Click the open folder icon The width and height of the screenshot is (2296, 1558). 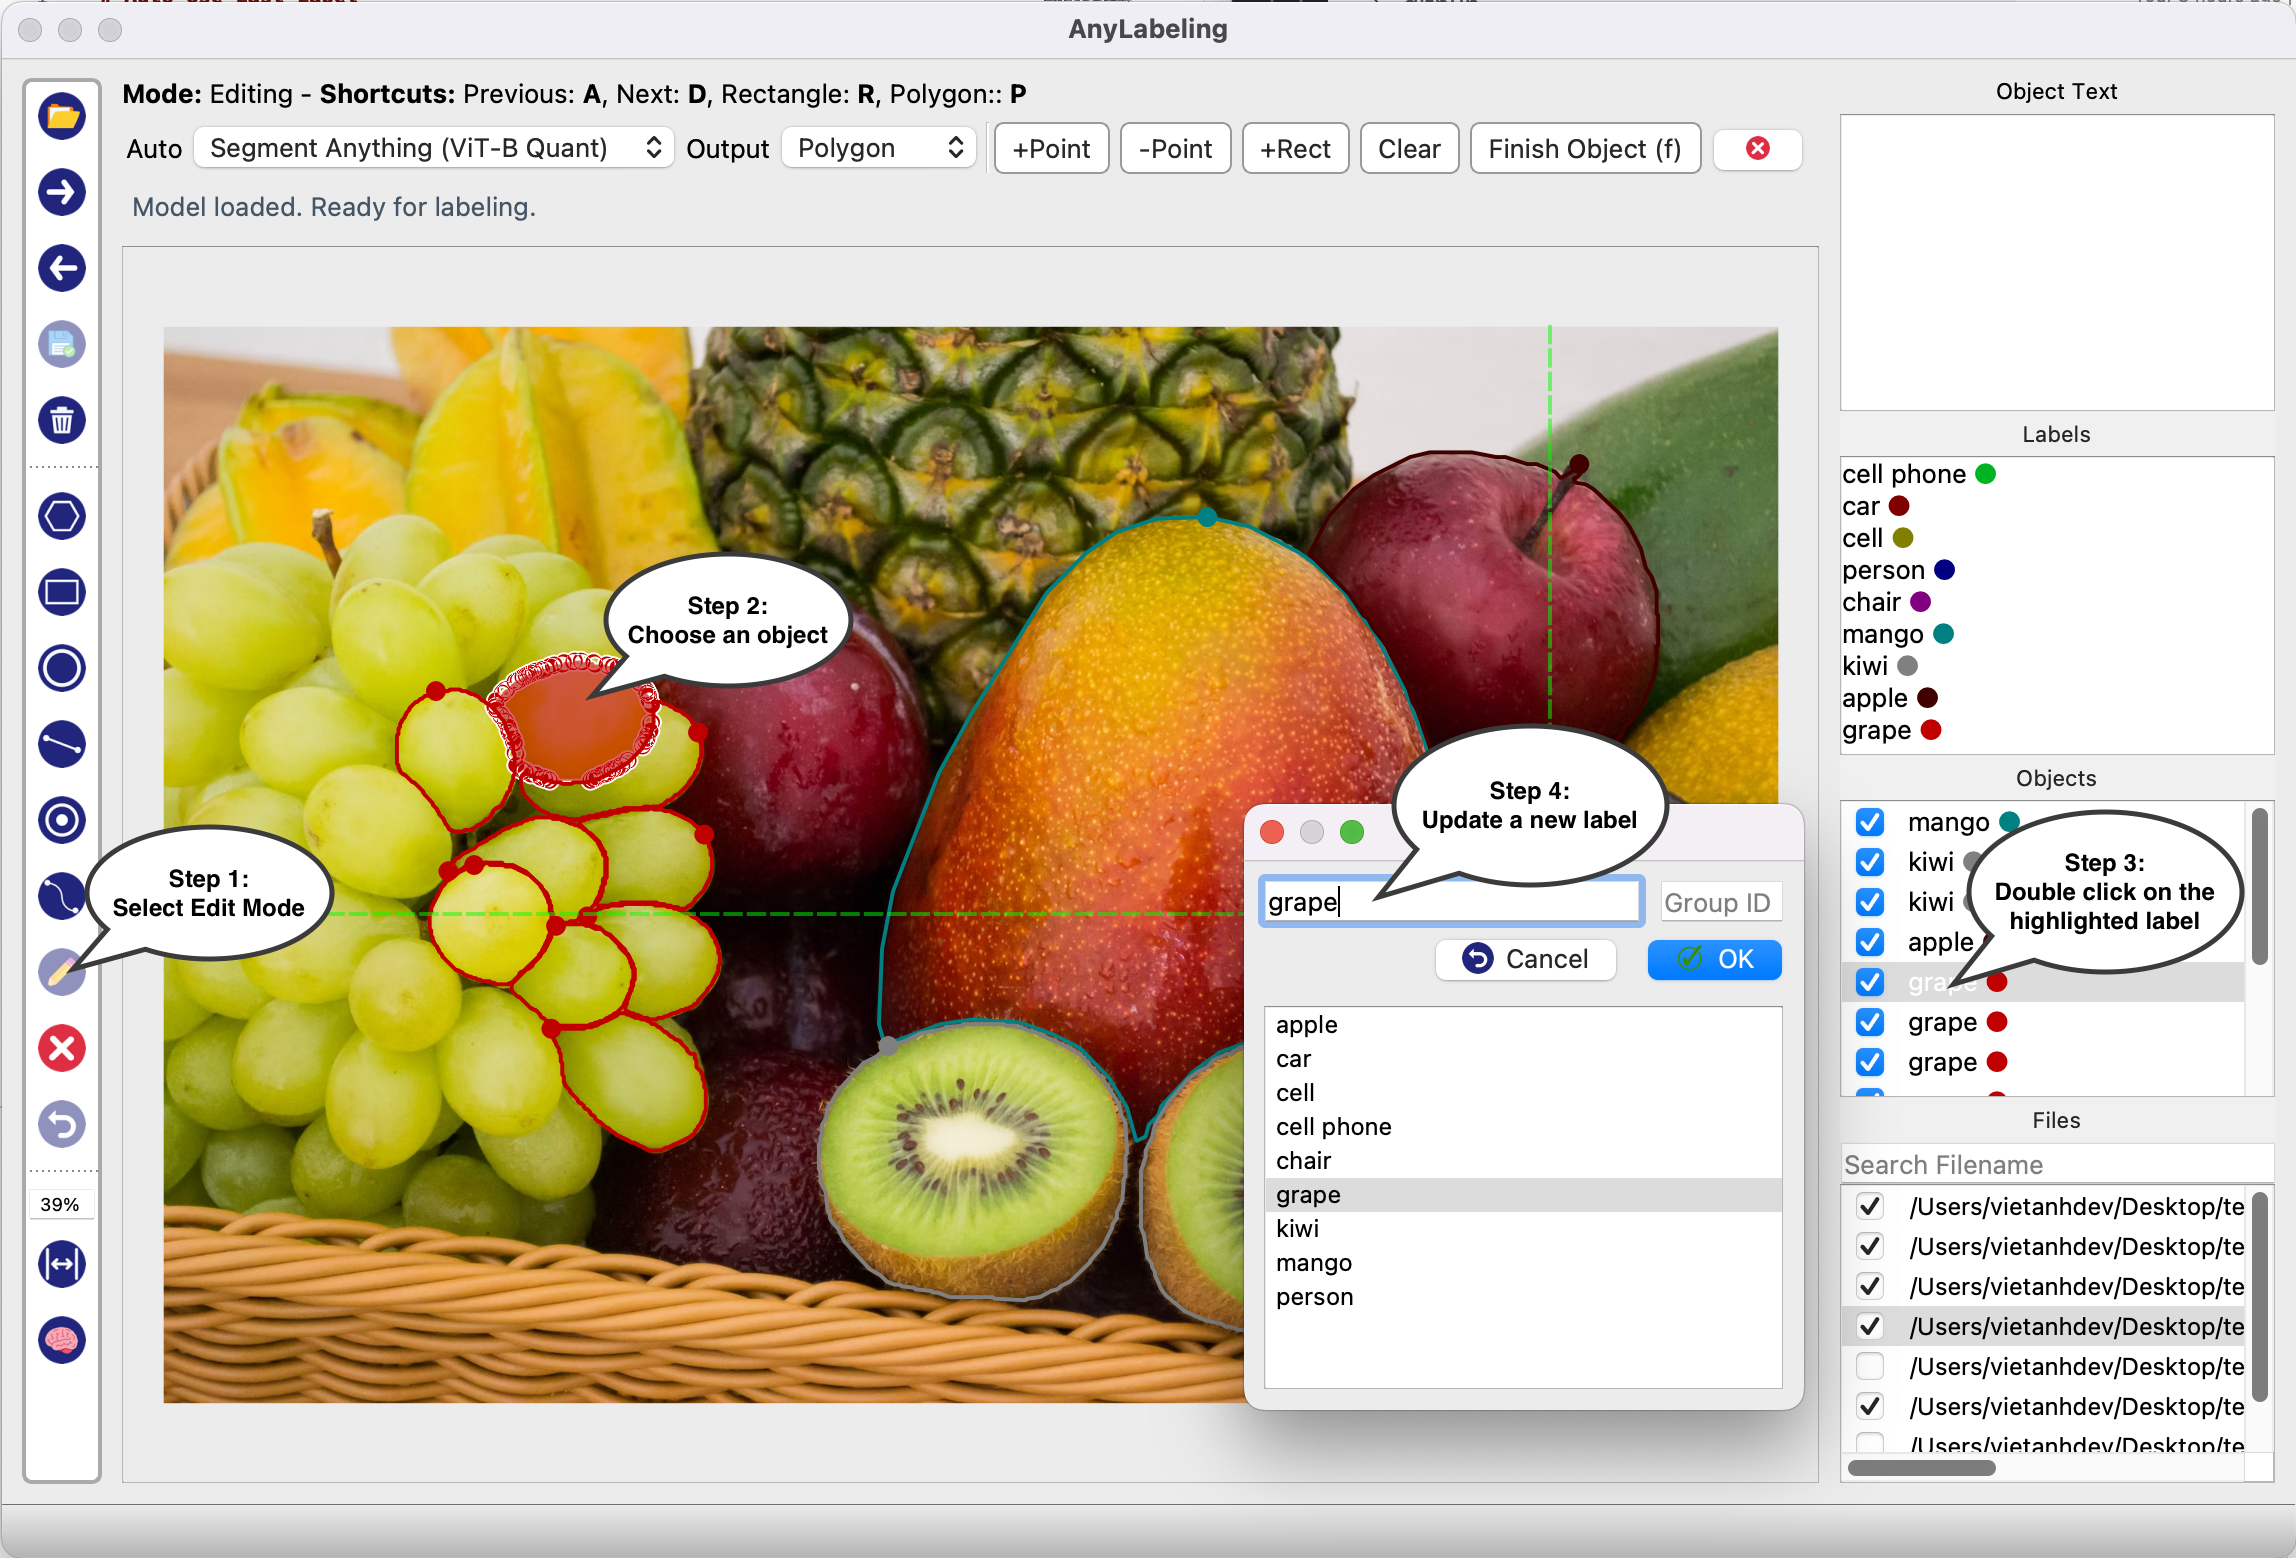[x=62, y=117]
